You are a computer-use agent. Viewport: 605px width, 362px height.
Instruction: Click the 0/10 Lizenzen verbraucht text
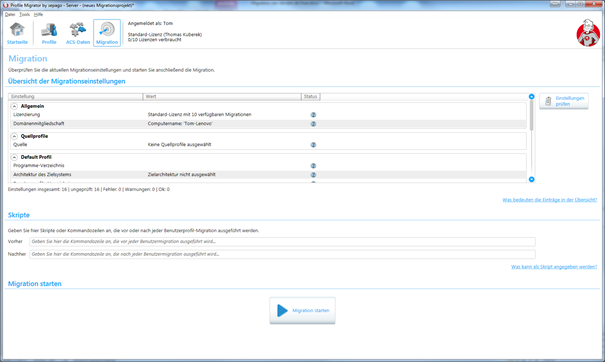(154, 40)
